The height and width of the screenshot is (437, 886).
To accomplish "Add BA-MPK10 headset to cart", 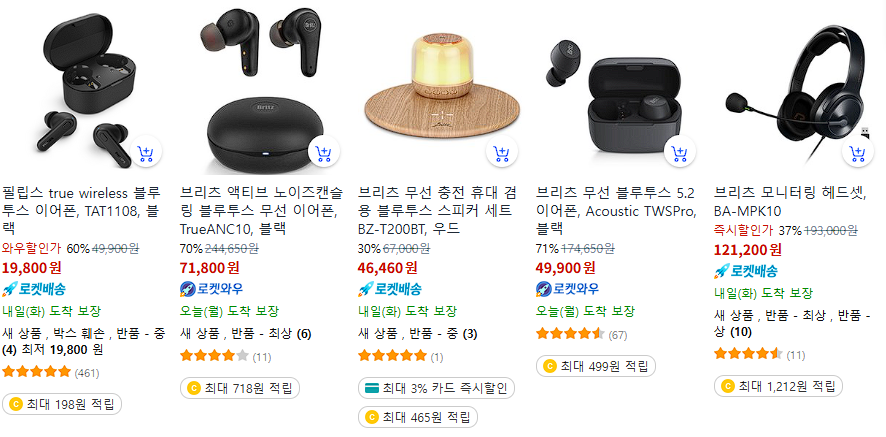I will [858, 153].
